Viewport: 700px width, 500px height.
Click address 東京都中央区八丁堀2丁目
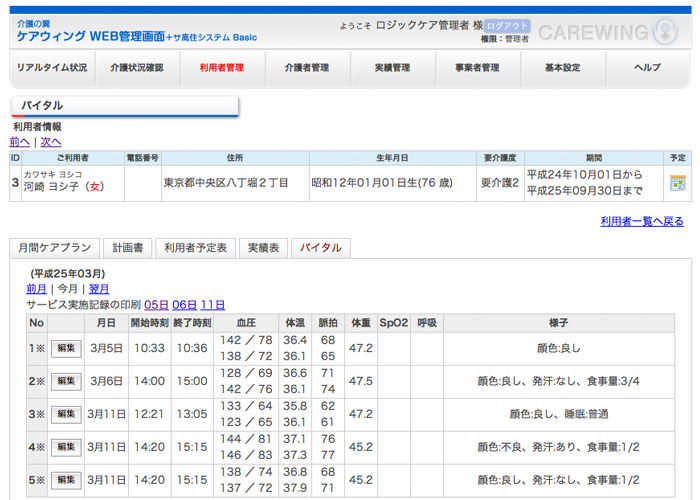226,183
